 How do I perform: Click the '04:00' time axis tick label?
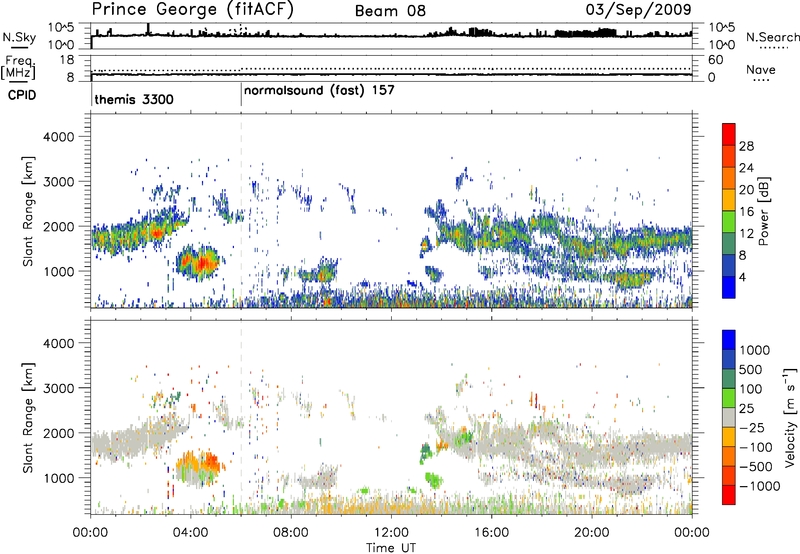coord(190,533)
